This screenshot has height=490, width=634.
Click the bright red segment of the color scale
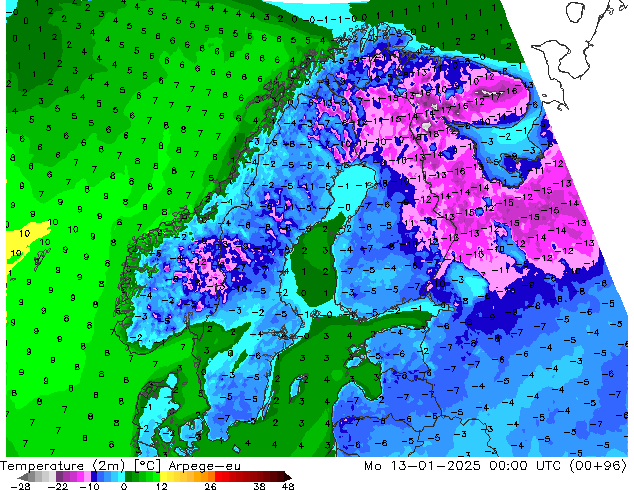pyautogui.click(x=218, y=476)
